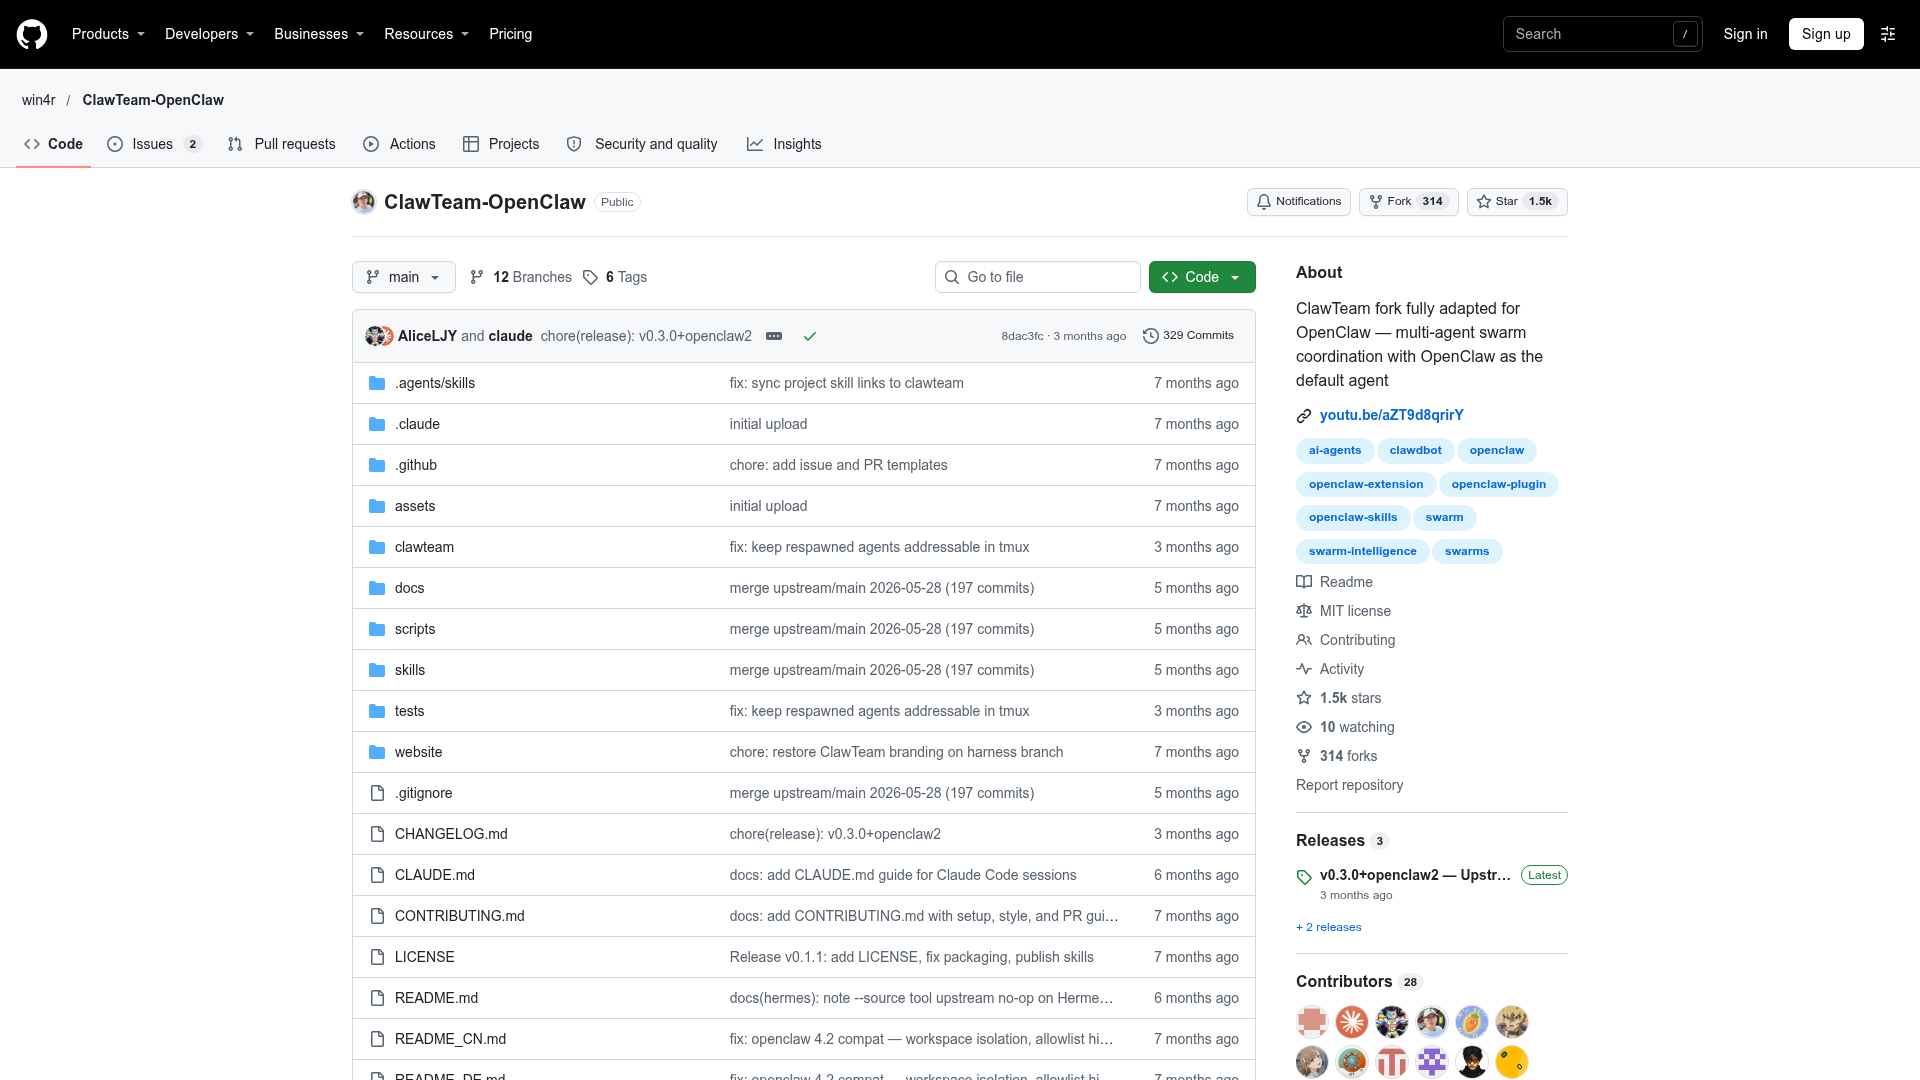Open the .agents/skills folder
The height and width of the screenshot is (1080, 1920).
coord(435,383)
